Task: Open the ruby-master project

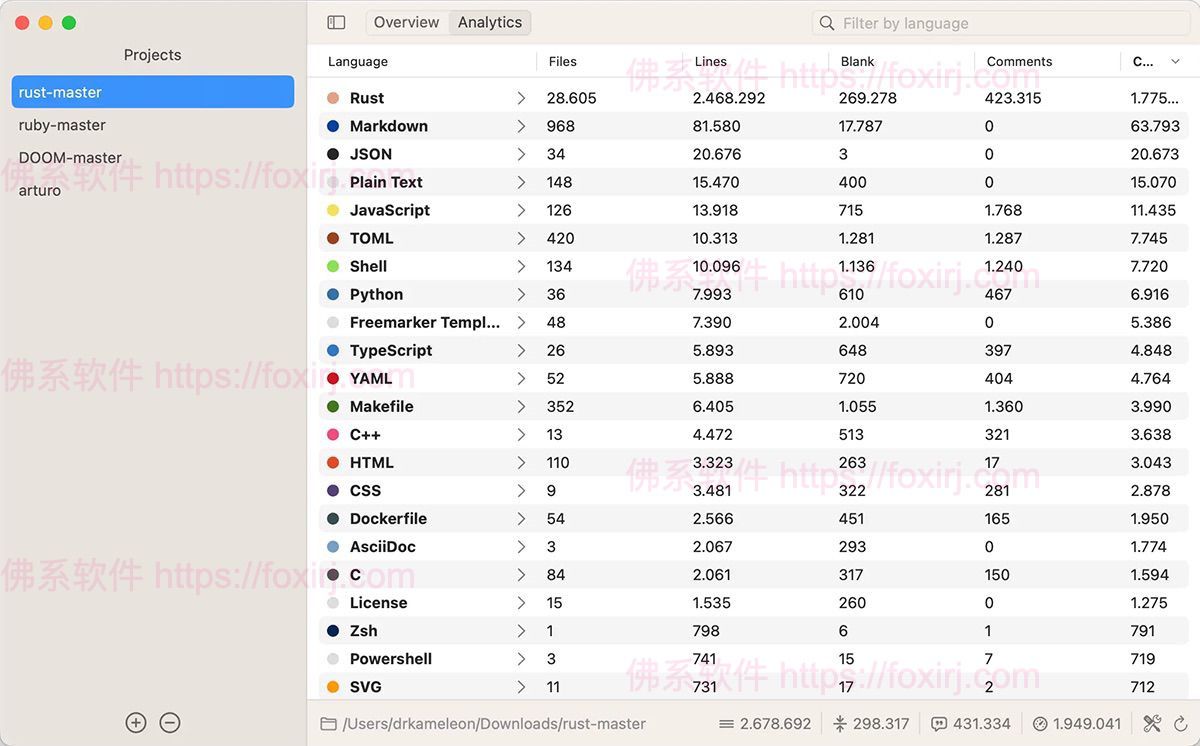Action: point(62,125)
